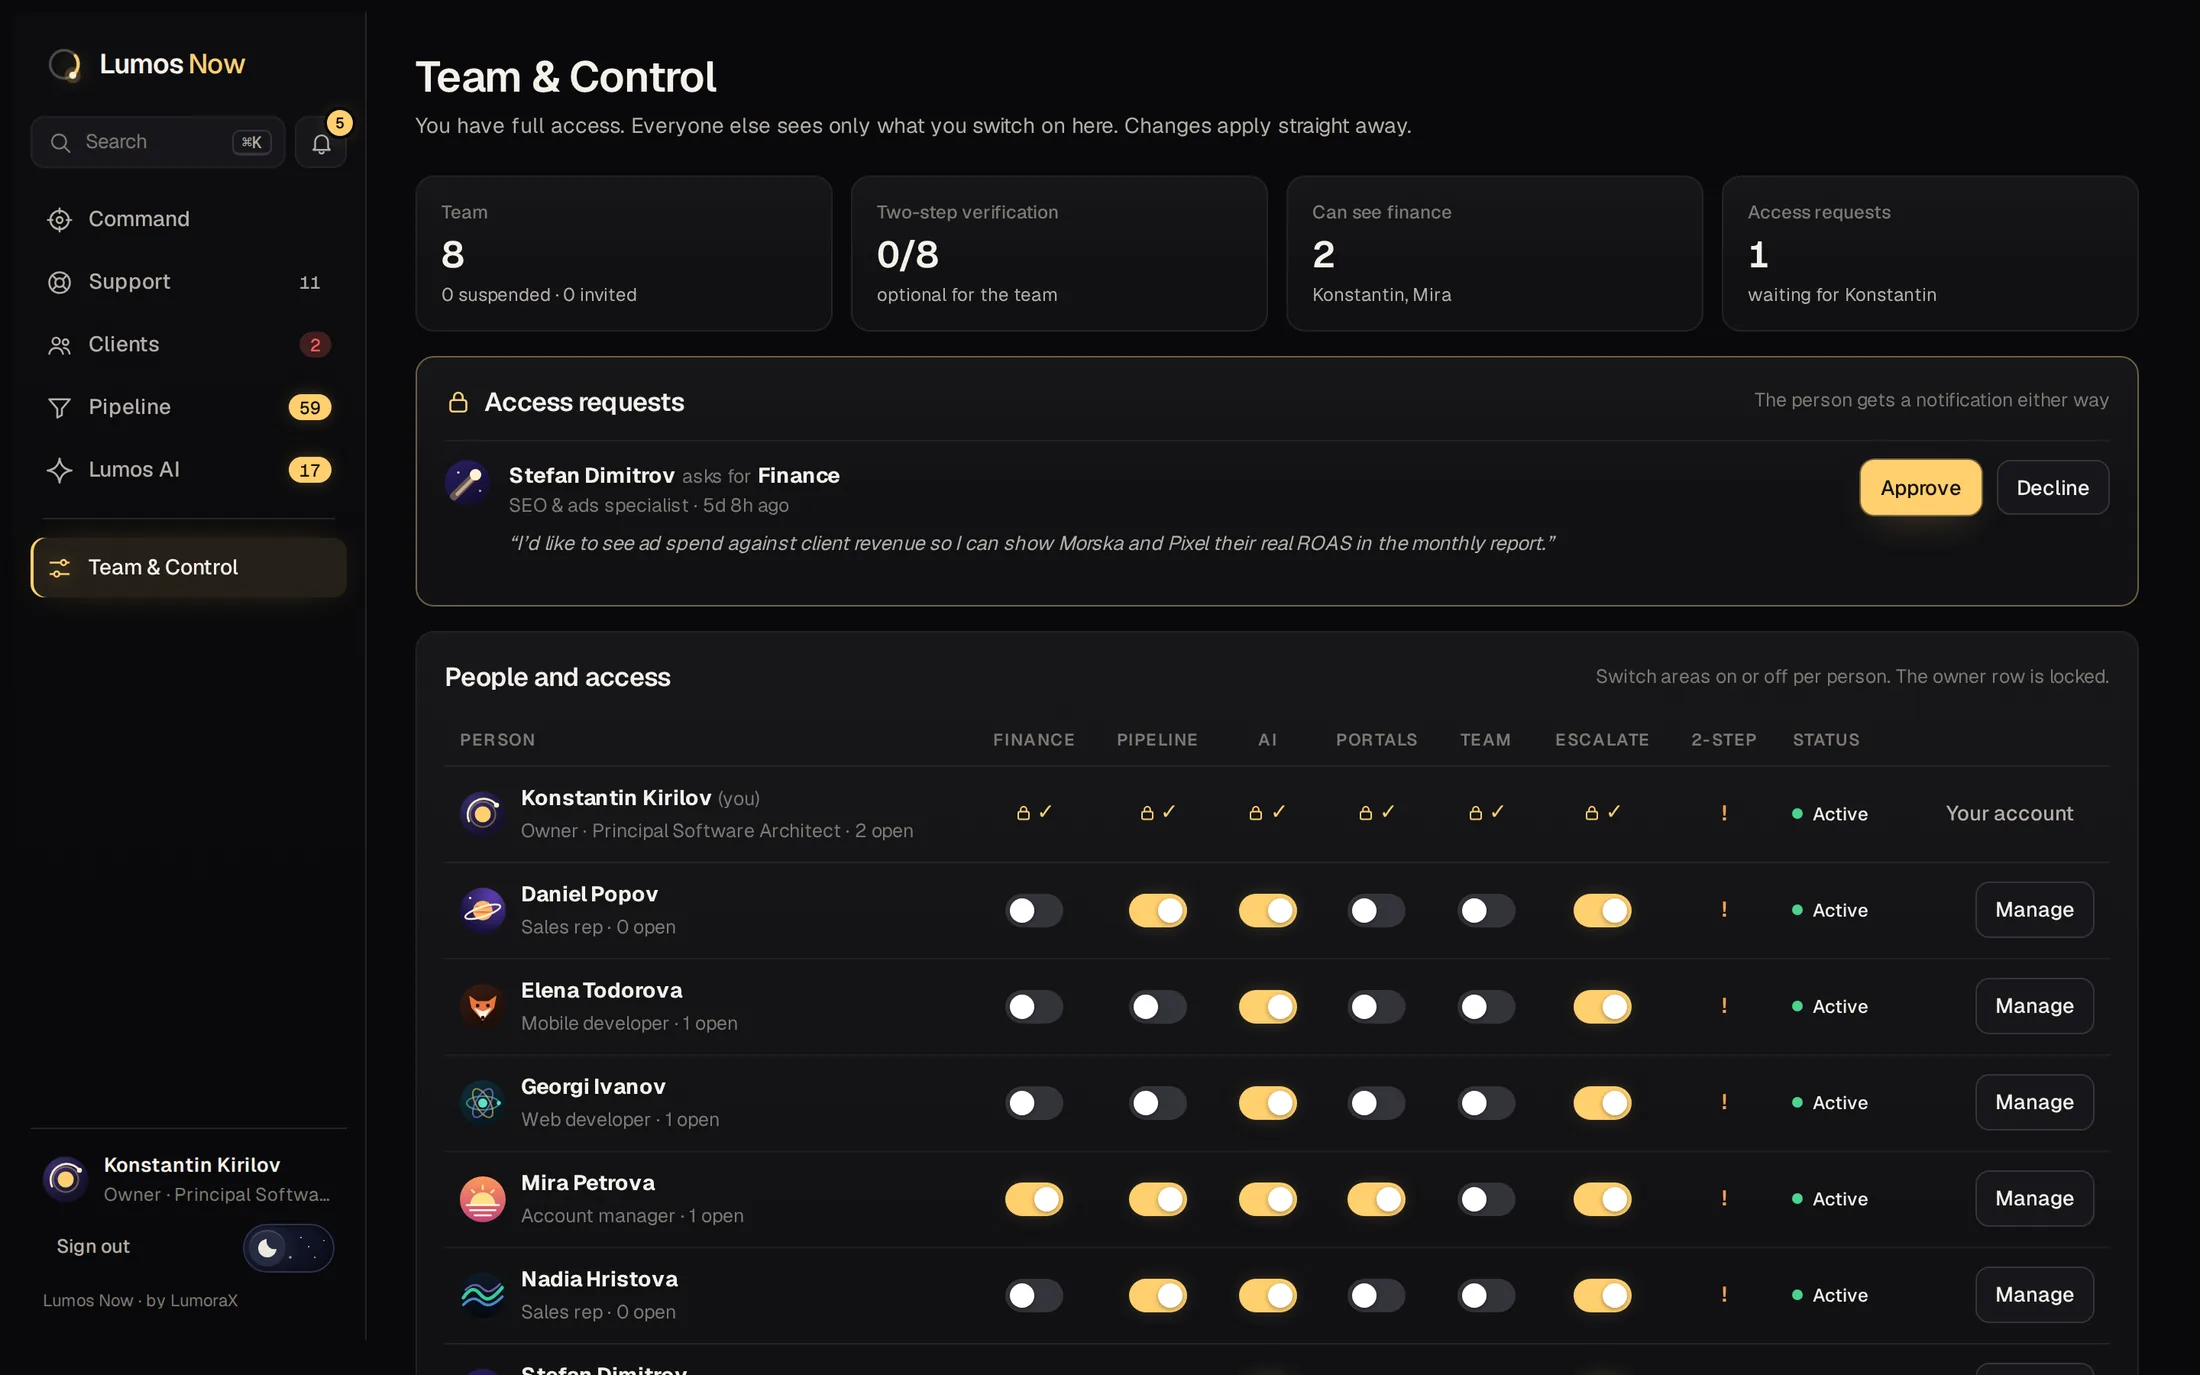Screen dimensions: 2200x1375
Task: Click Elena Todorova's fox avatar
Action: click(x=482, y=1006)
